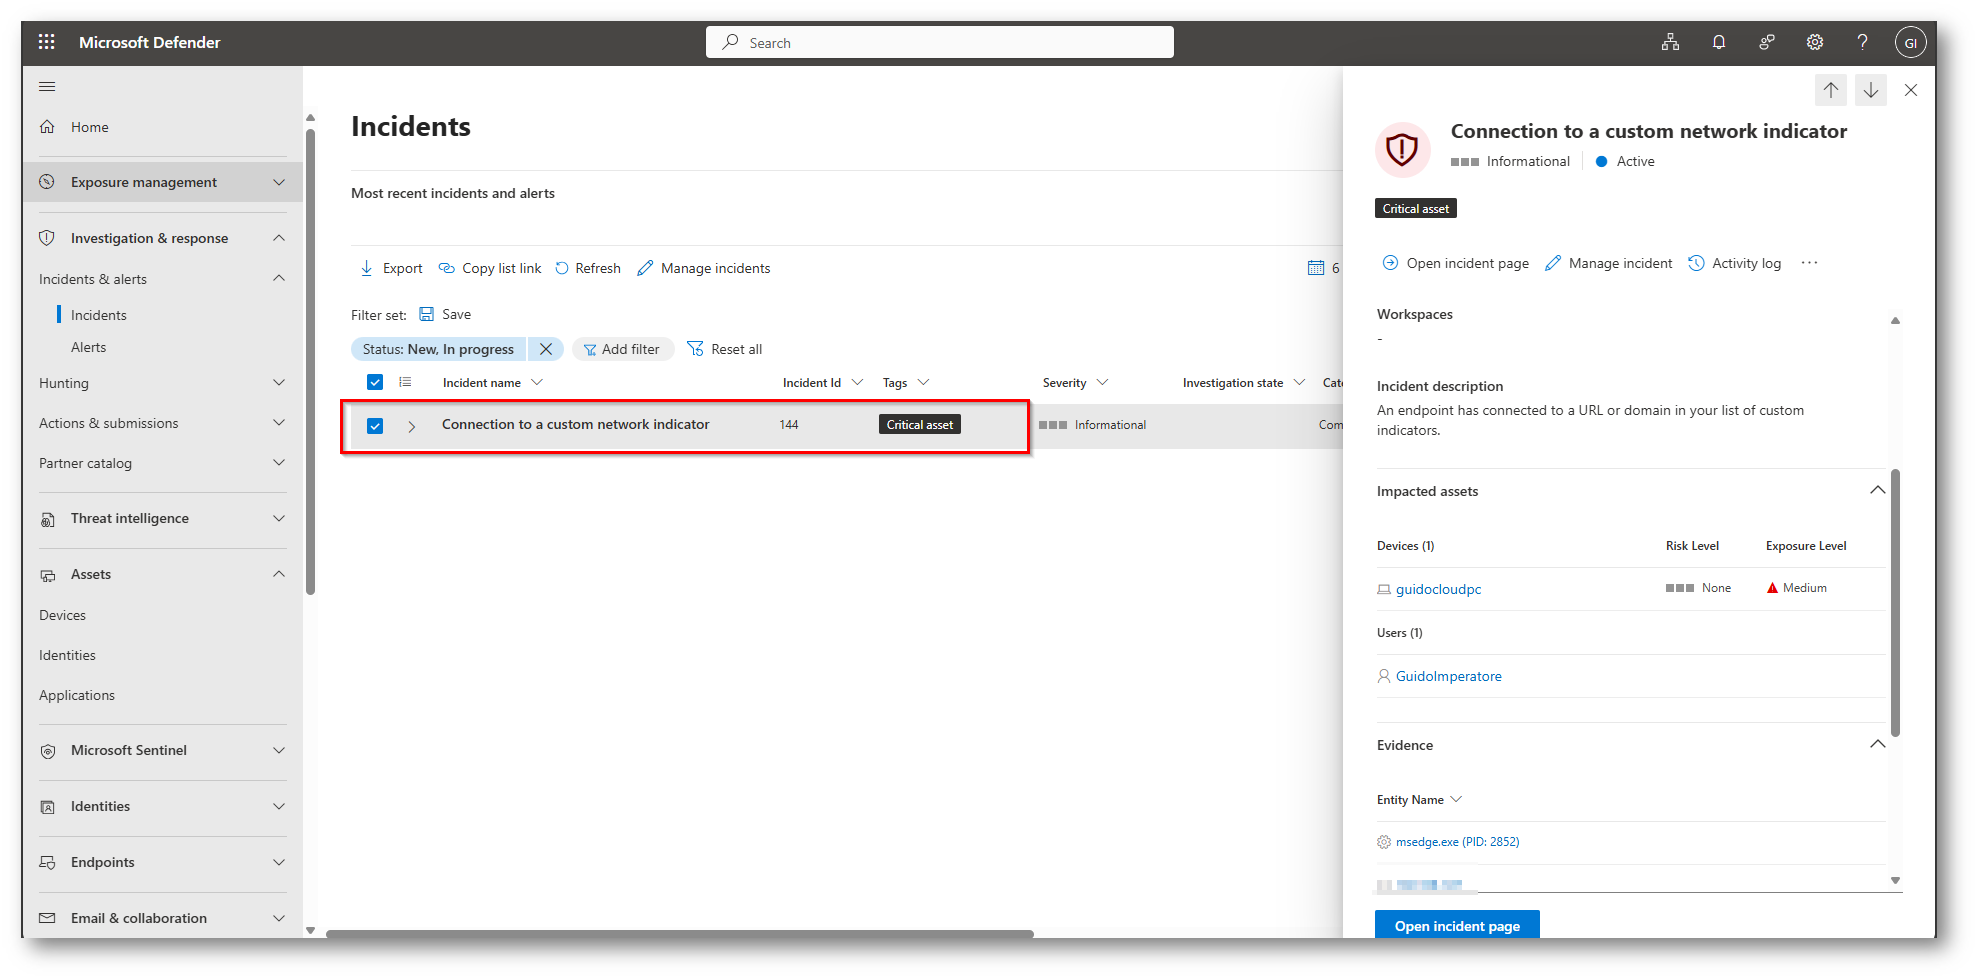The width and height of the screenshot is (1979, 980).
Task: Click Manage incident in flyout
Action: click(1608, 263)
